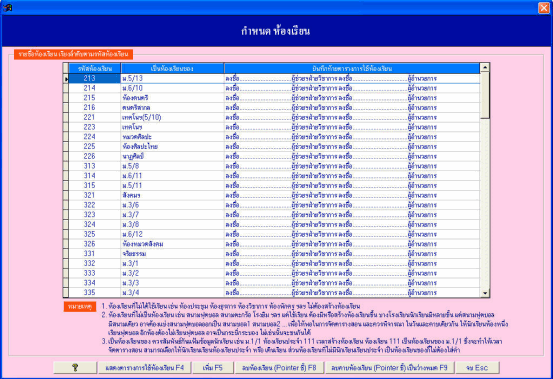Viewport: 553px width, 379px height.
Task: Select room code cell 313
Action: [x=95, y=166]
